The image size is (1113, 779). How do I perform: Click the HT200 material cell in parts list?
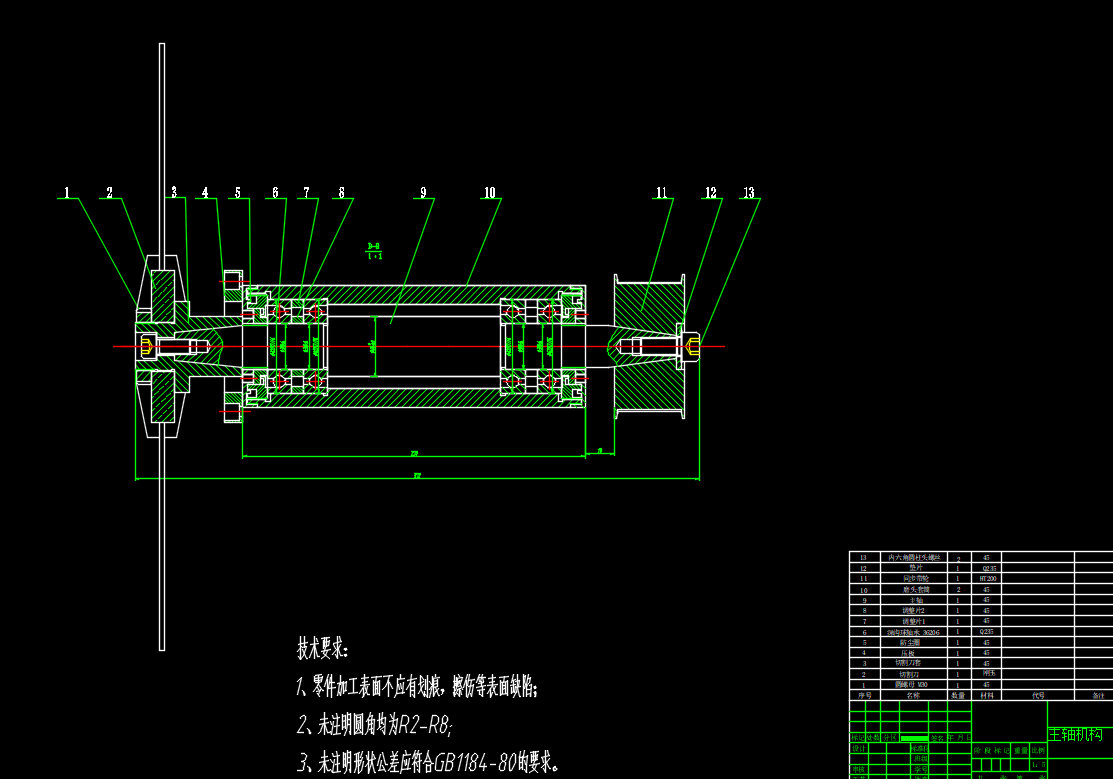point(987,578)
